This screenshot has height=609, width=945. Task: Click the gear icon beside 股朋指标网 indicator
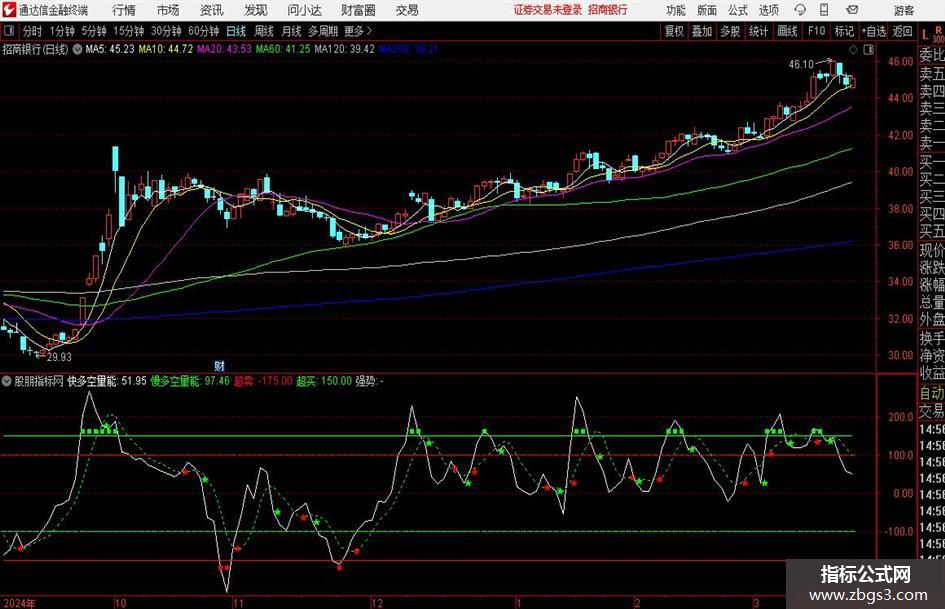click(x=7, y=381)
